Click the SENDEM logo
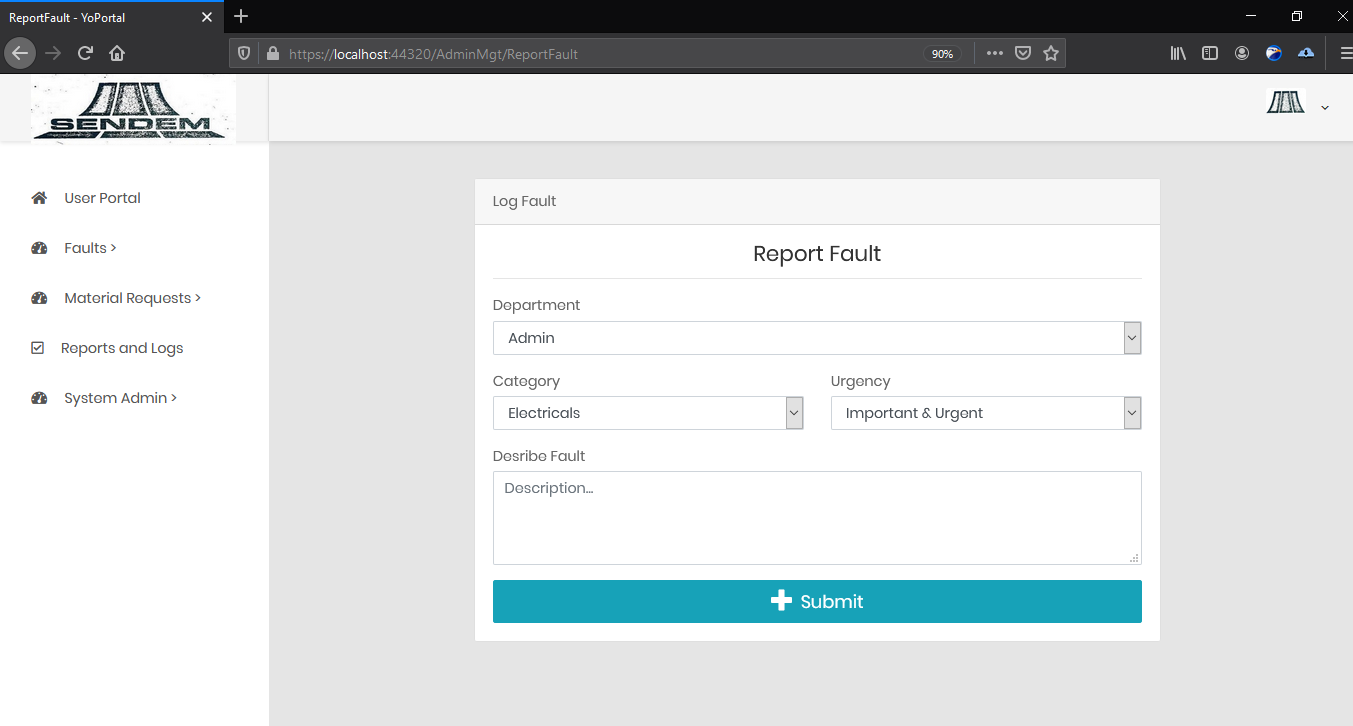Viewport: 1353px width, 726px height. pyautogui.click(x=133, y=109)
